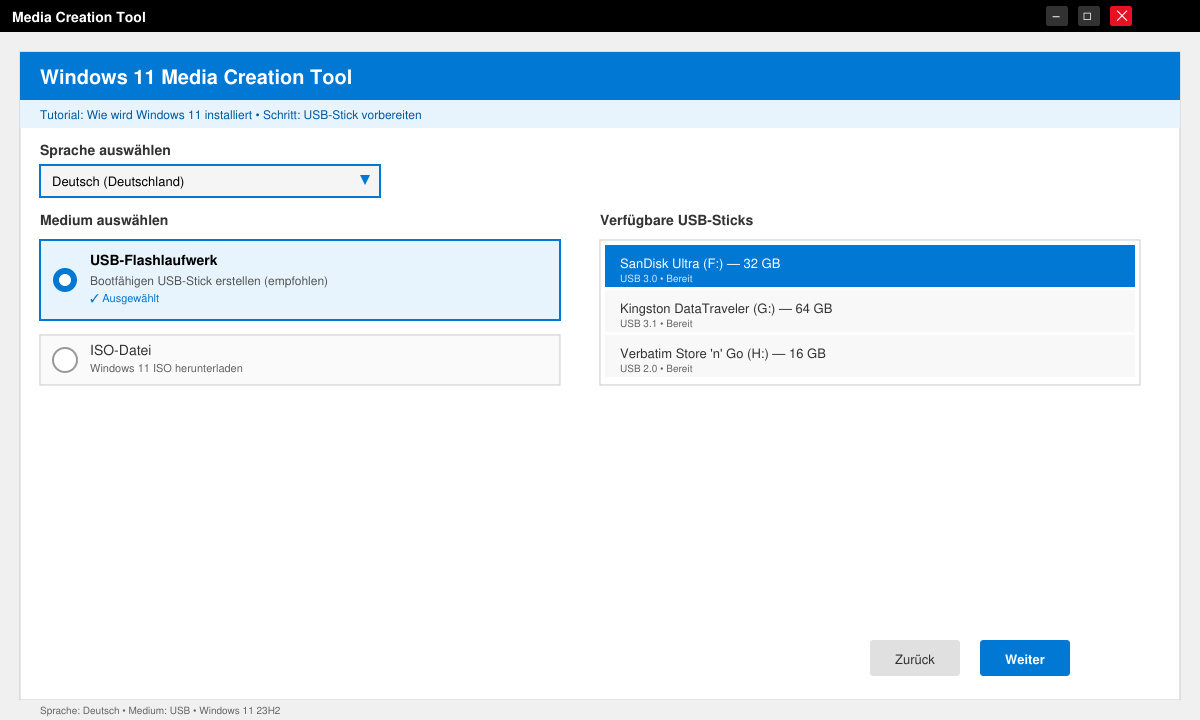Maximize the Media Creation Tool window

[1089, 16]
